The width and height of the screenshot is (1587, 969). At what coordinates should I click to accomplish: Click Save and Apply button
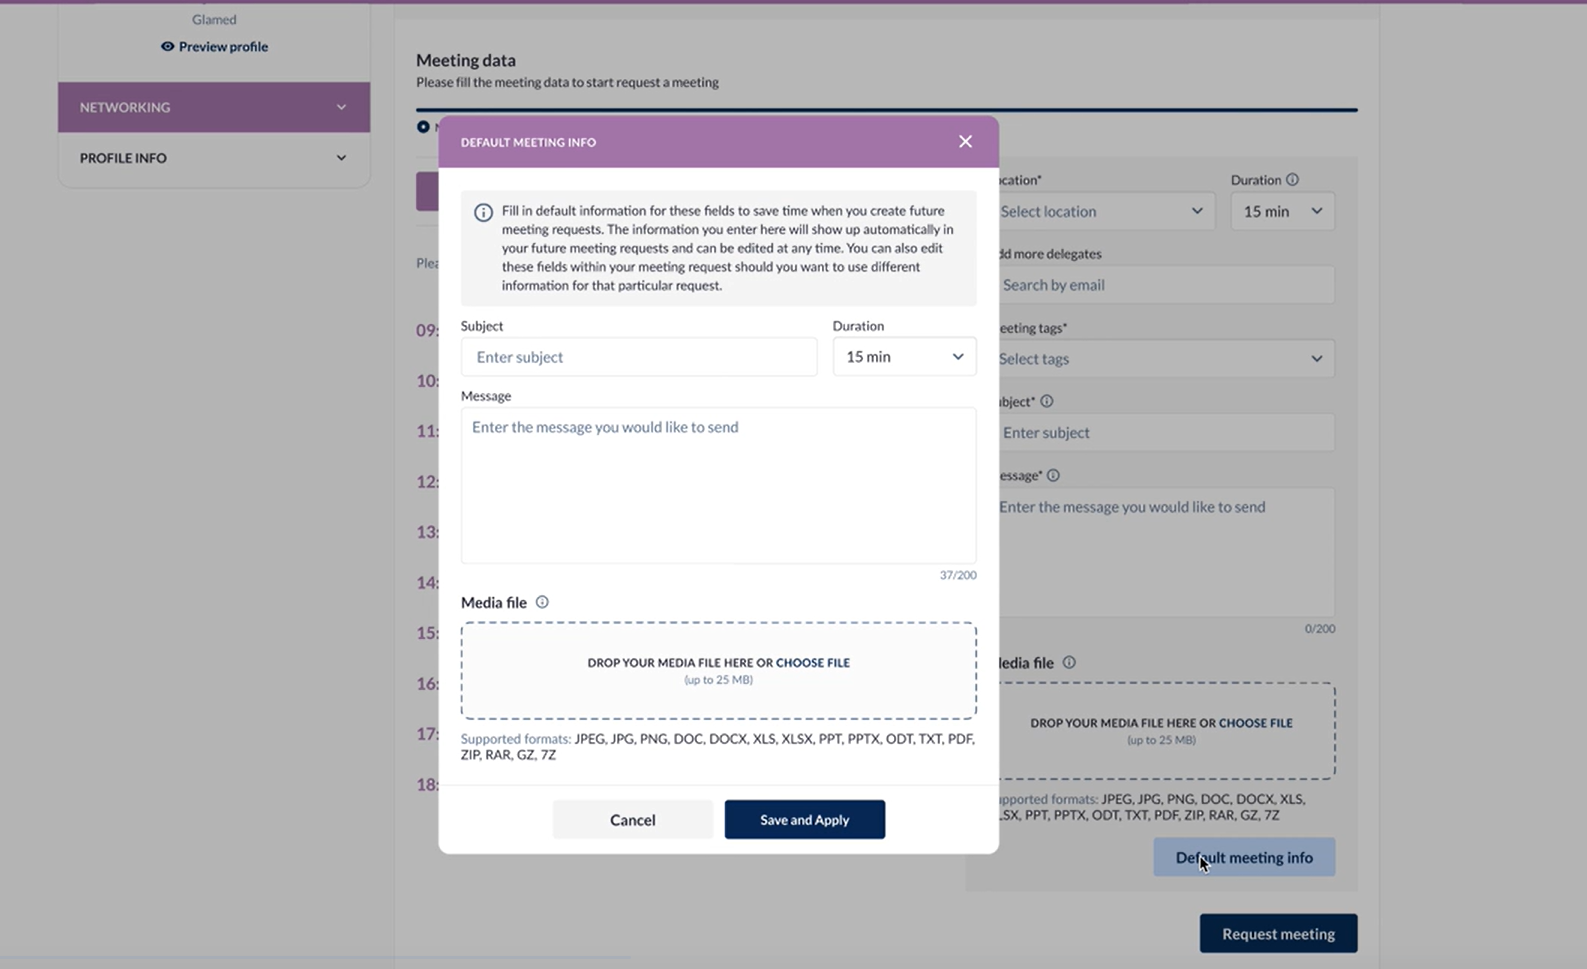[804, 820]
